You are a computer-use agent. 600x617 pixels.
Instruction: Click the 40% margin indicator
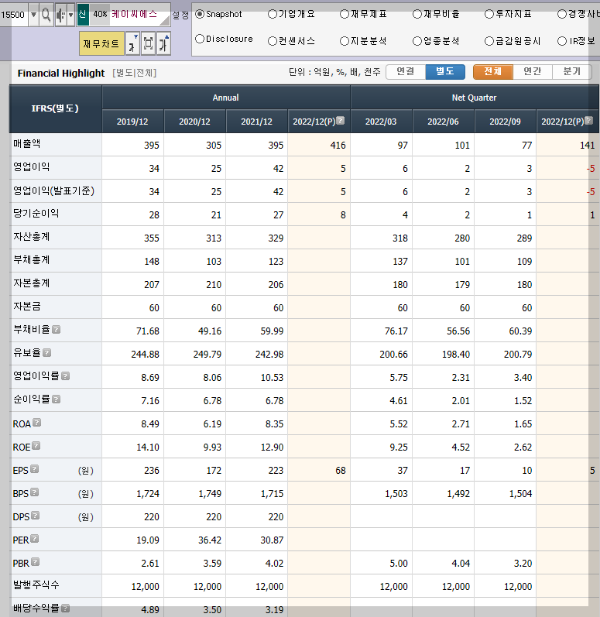coord(100,15)
